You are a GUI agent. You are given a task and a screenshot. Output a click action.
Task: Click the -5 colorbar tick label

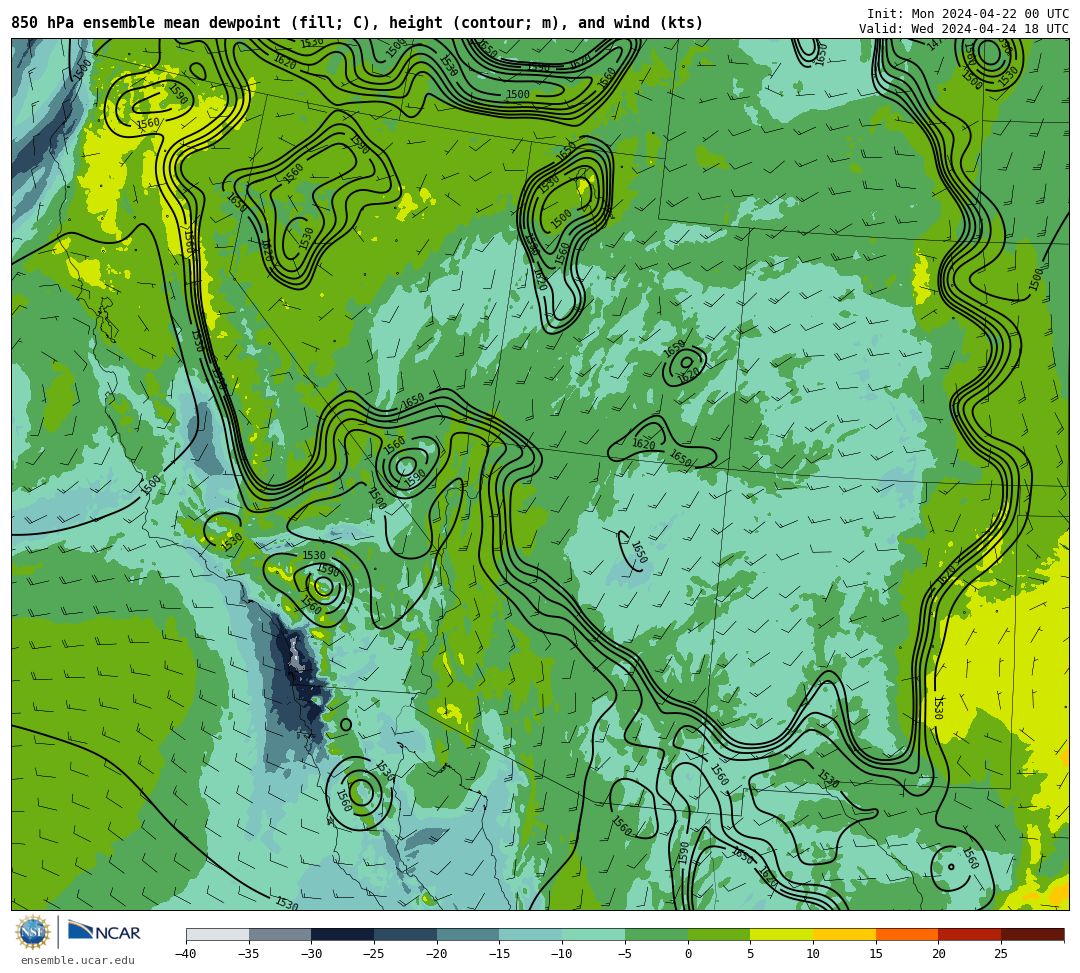click(625, 954)
